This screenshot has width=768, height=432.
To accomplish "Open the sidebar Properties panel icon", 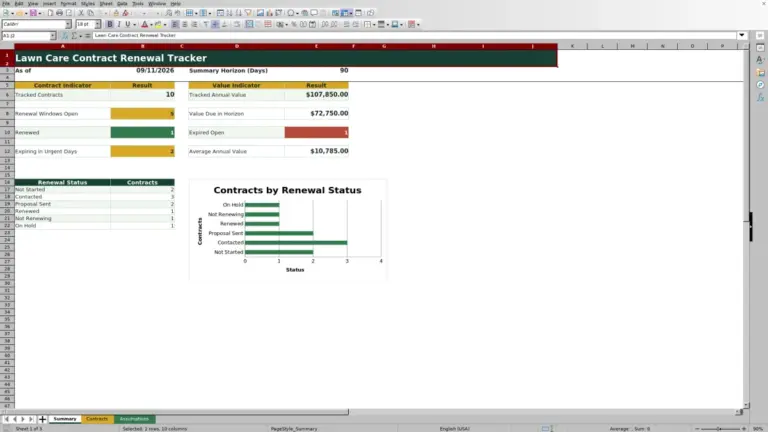I will (760, 48).
